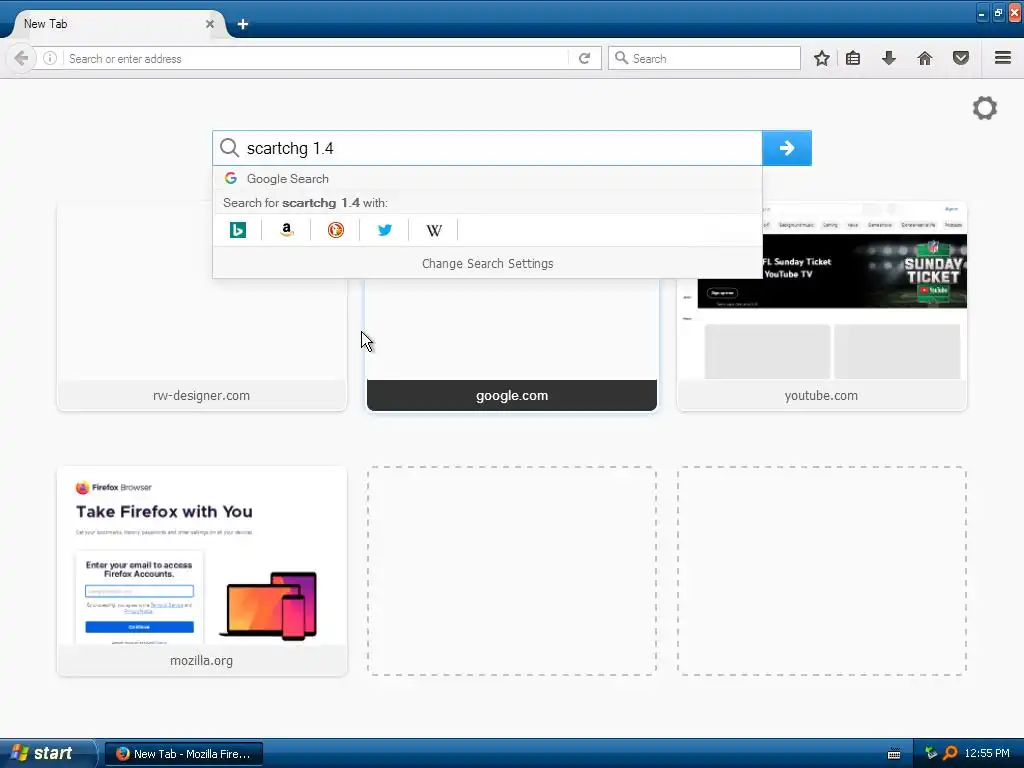1024x768 pixels.
Task: Open Change Search Settings
Action: point(487,263)
